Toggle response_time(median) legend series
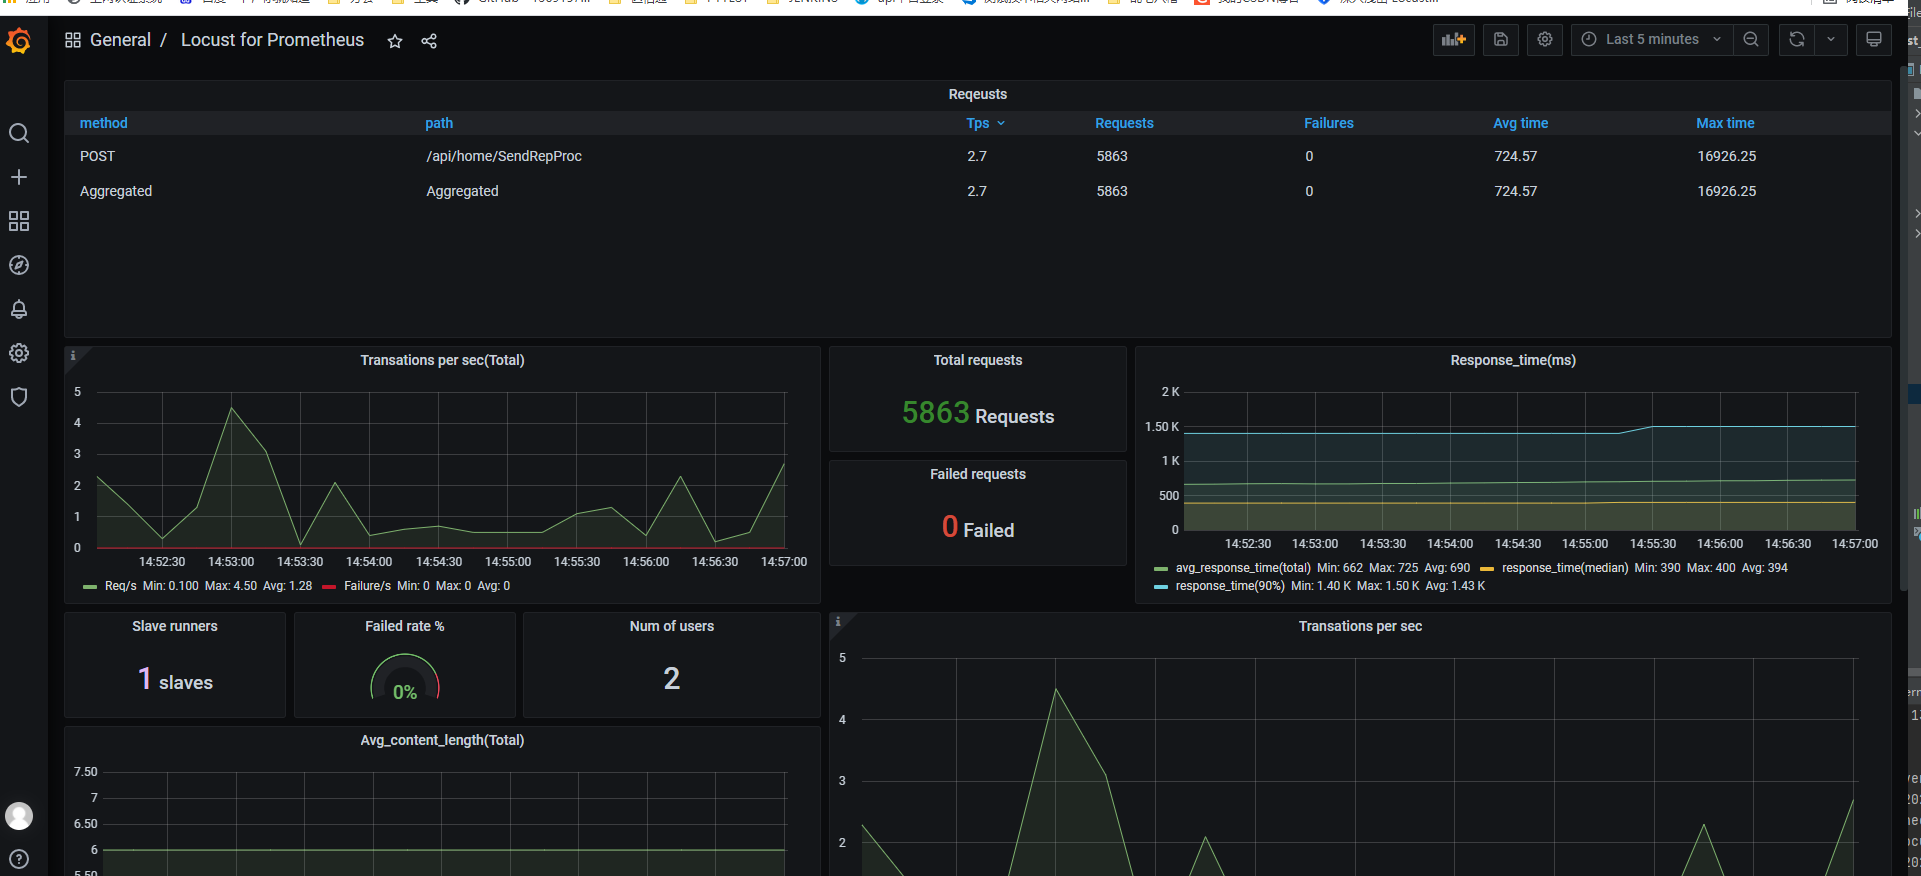The height and width of the screenshot is (876, 1921). 1565,568
